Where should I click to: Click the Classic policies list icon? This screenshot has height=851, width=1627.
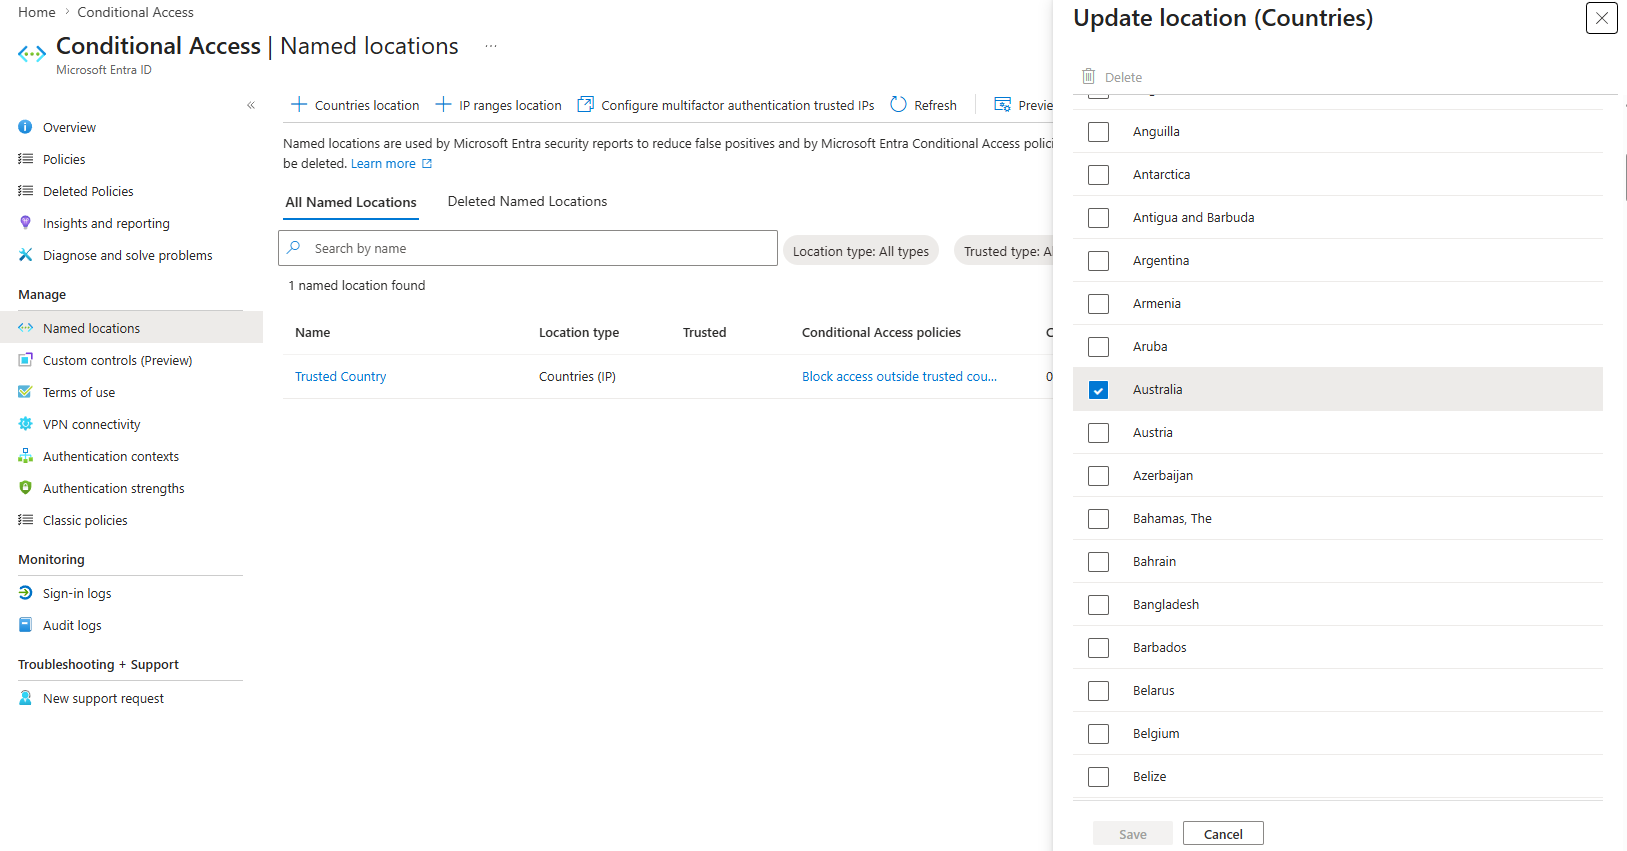click(x=25, y=520)
